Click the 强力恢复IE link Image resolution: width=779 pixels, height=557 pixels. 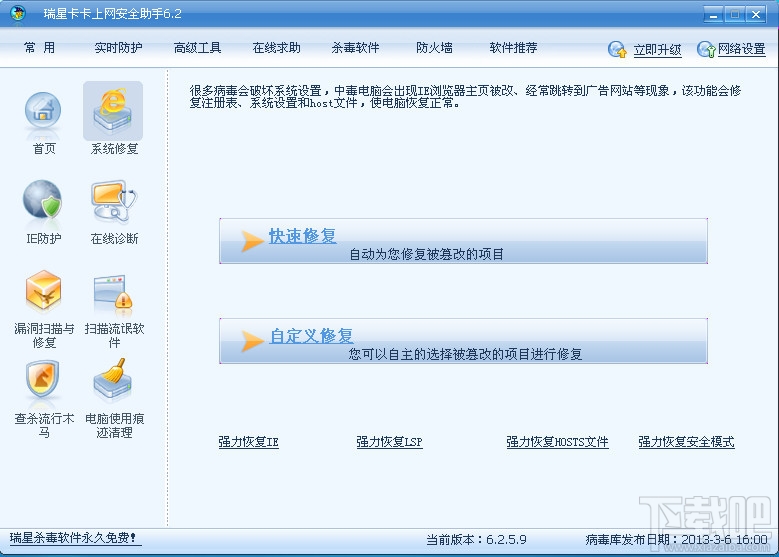248,442
